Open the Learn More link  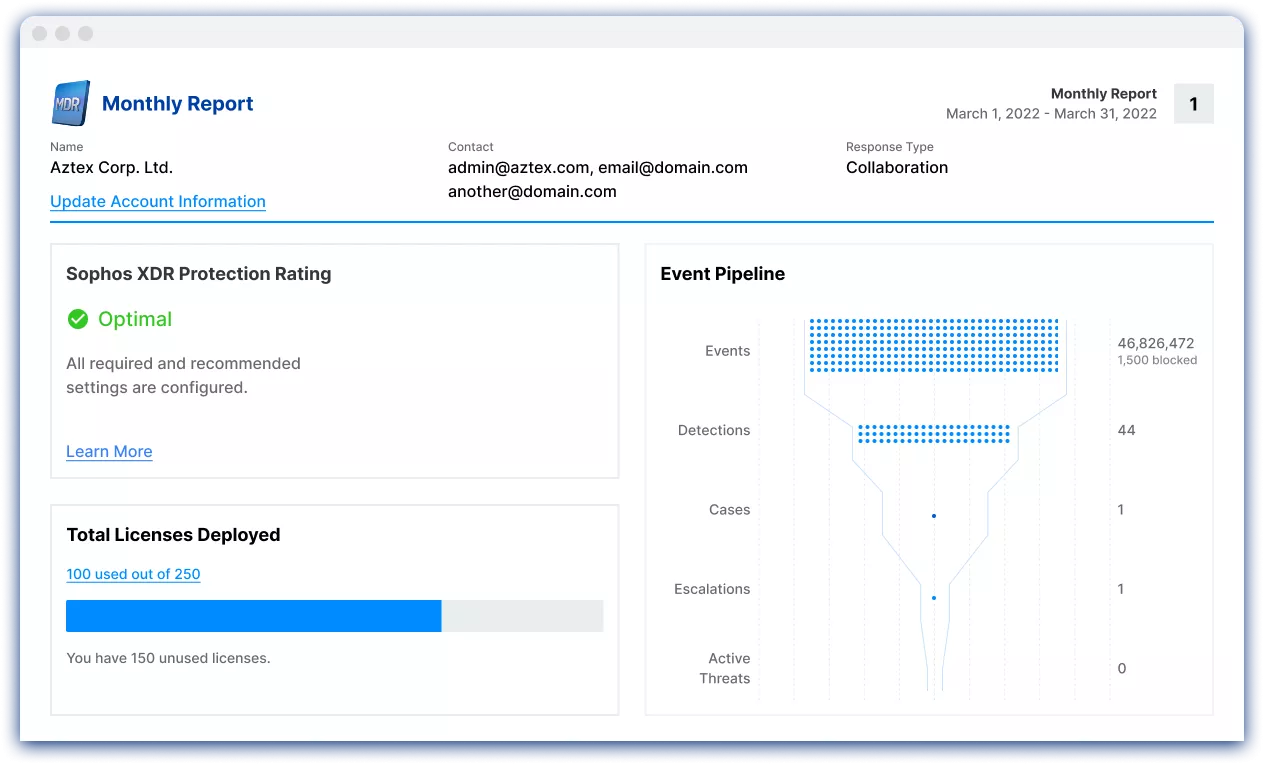[x=109, y=451]
